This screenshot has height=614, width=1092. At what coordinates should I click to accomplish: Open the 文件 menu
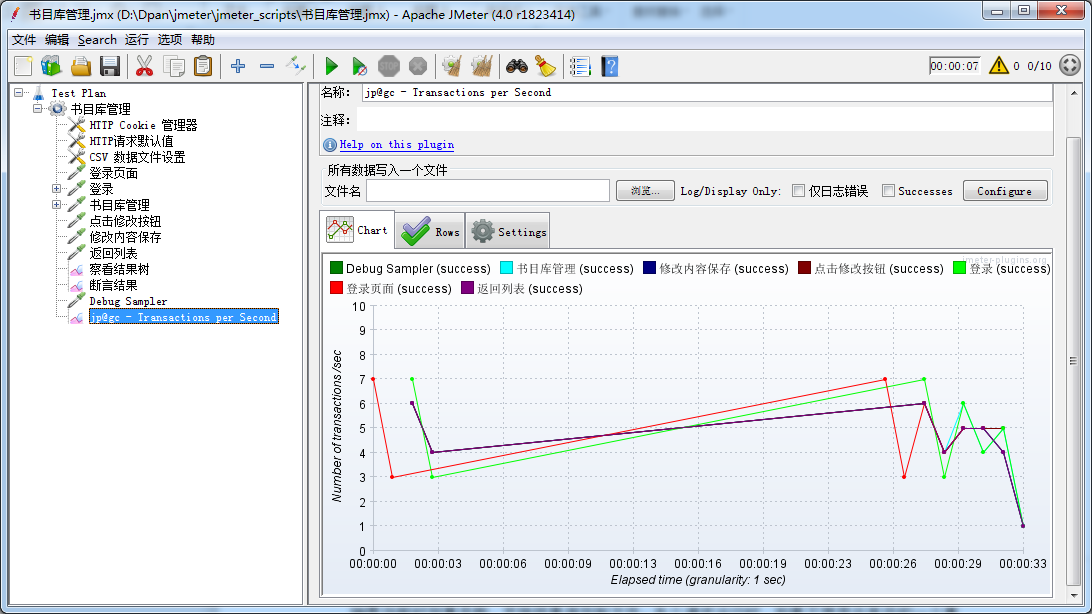tap(24, 40)
